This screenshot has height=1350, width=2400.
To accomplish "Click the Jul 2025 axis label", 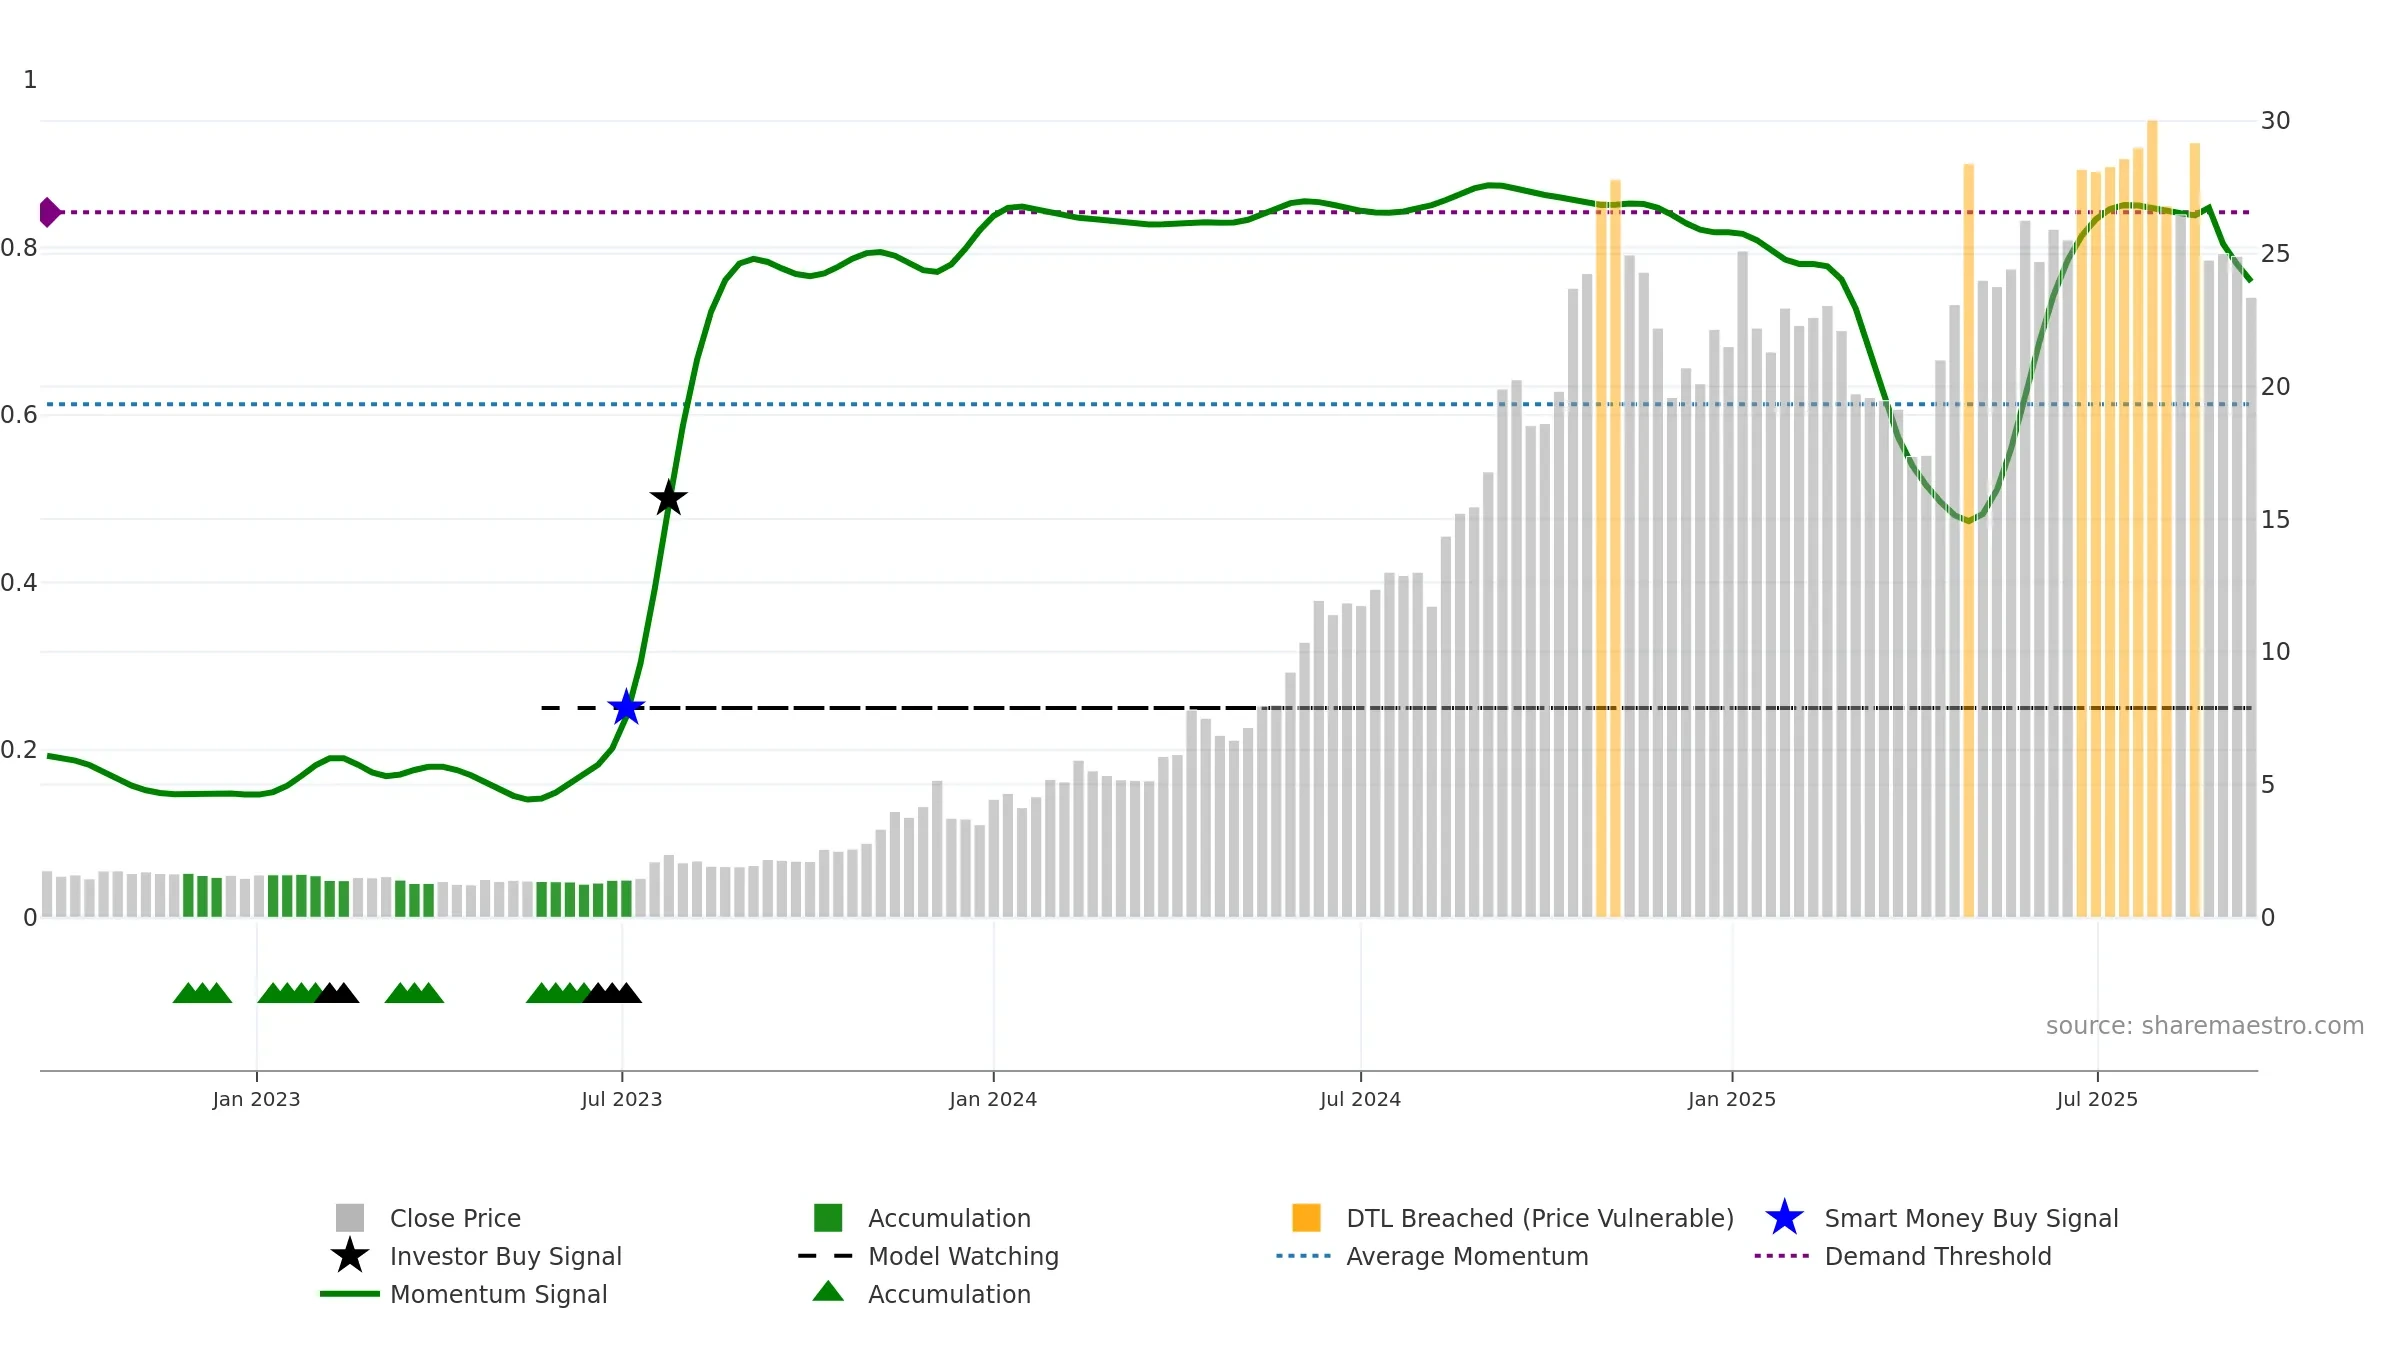I will (x=2097, y=1099).
